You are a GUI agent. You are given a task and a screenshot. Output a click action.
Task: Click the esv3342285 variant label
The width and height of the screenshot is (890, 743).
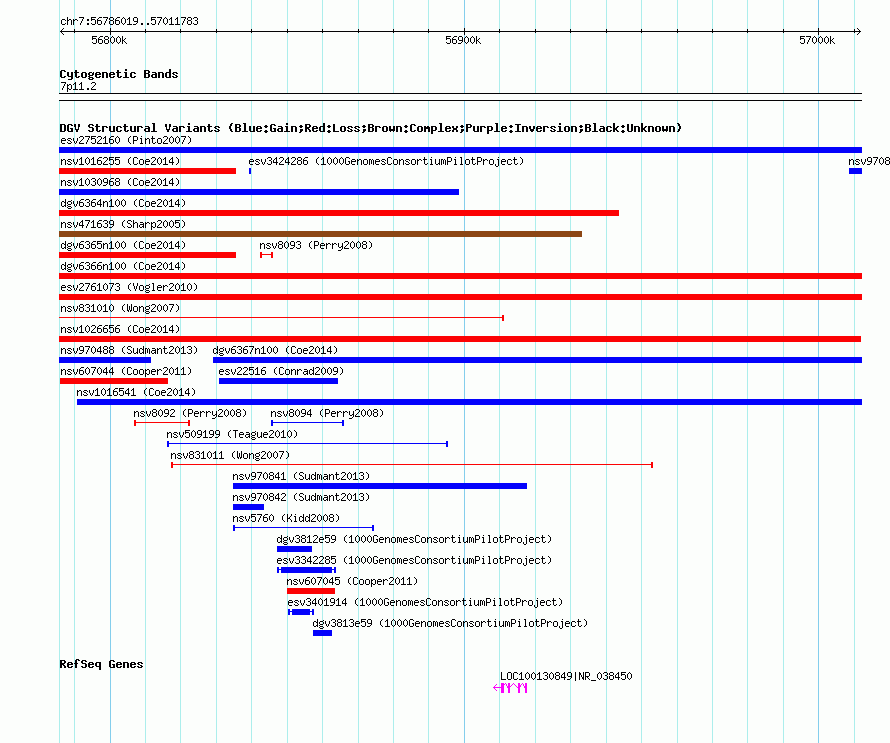tap(414, 560)
